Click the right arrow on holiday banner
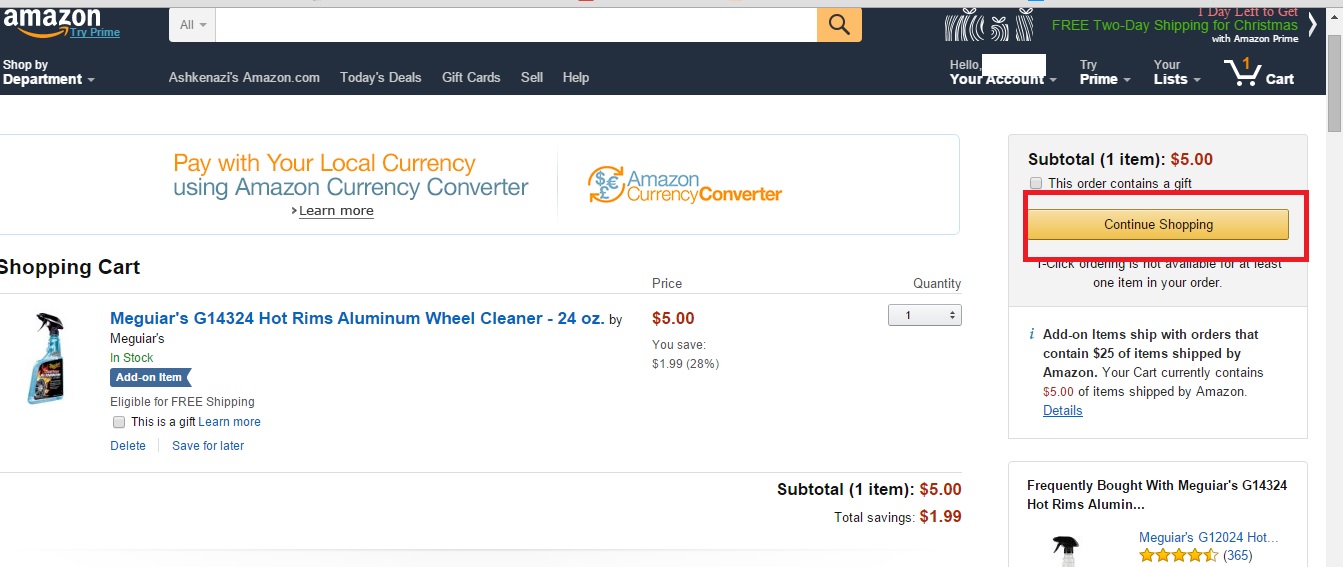 click(x=1312, y=25)
